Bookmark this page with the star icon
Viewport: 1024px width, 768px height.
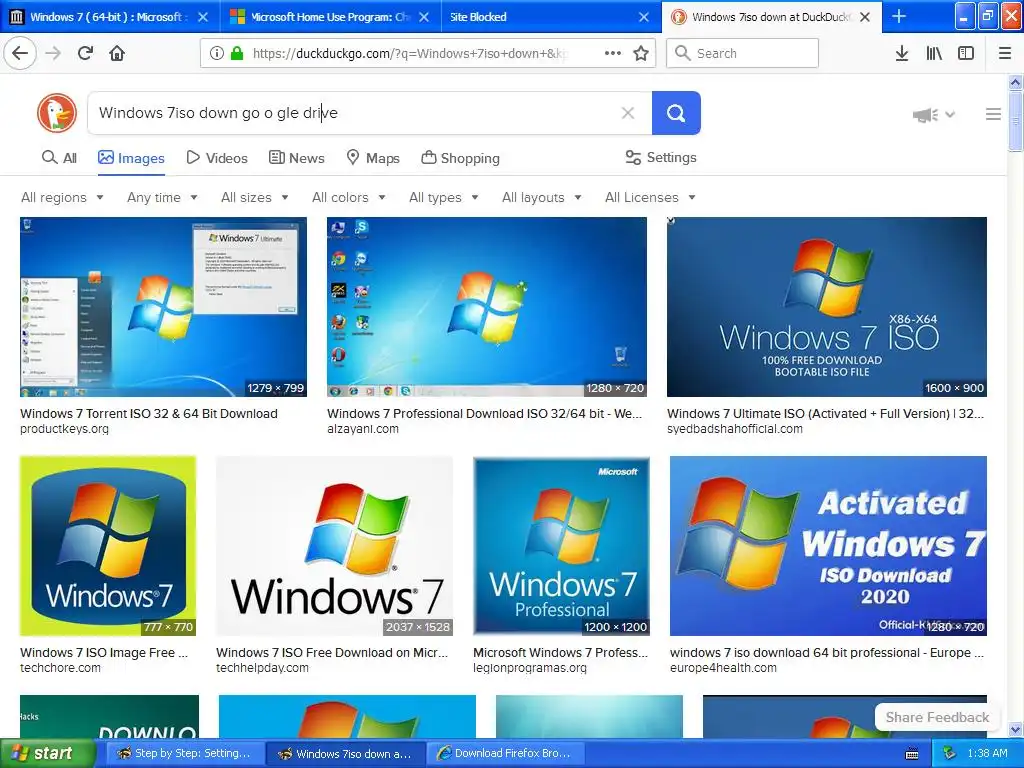(641, 53)
